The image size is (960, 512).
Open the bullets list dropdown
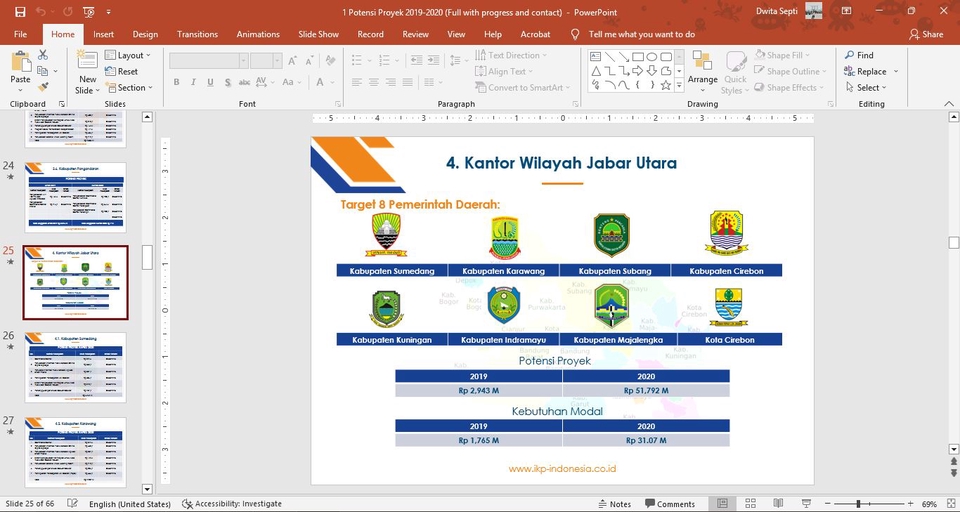370,60
